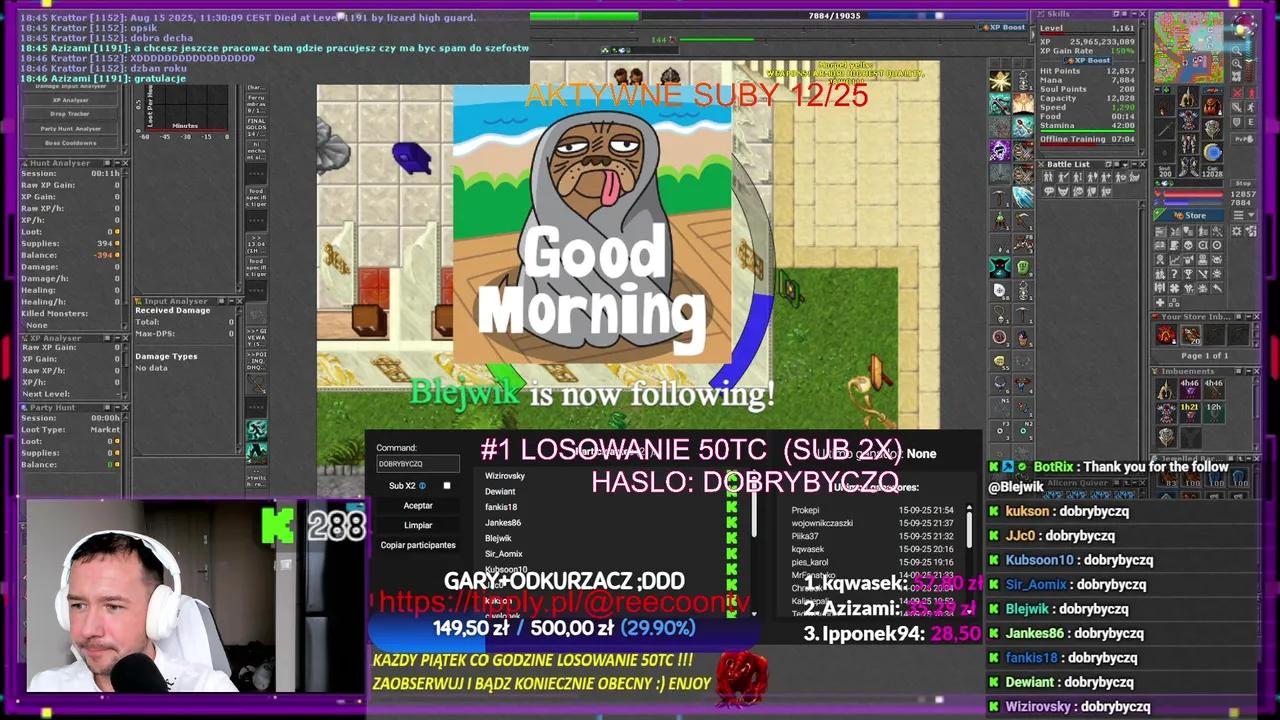Click Copiar participantes button
This screenshot has width=1280, height=720.
[x=418, y=545]
